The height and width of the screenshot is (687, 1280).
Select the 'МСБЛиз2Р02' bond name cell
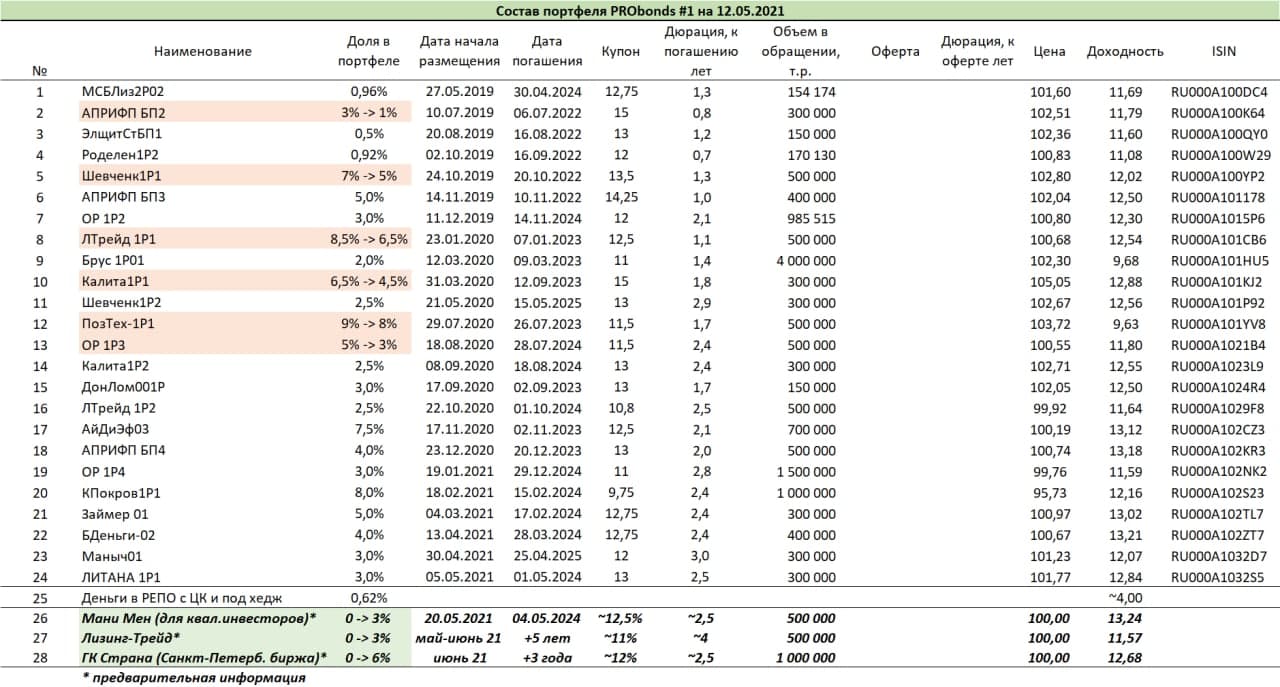[122, 92]
